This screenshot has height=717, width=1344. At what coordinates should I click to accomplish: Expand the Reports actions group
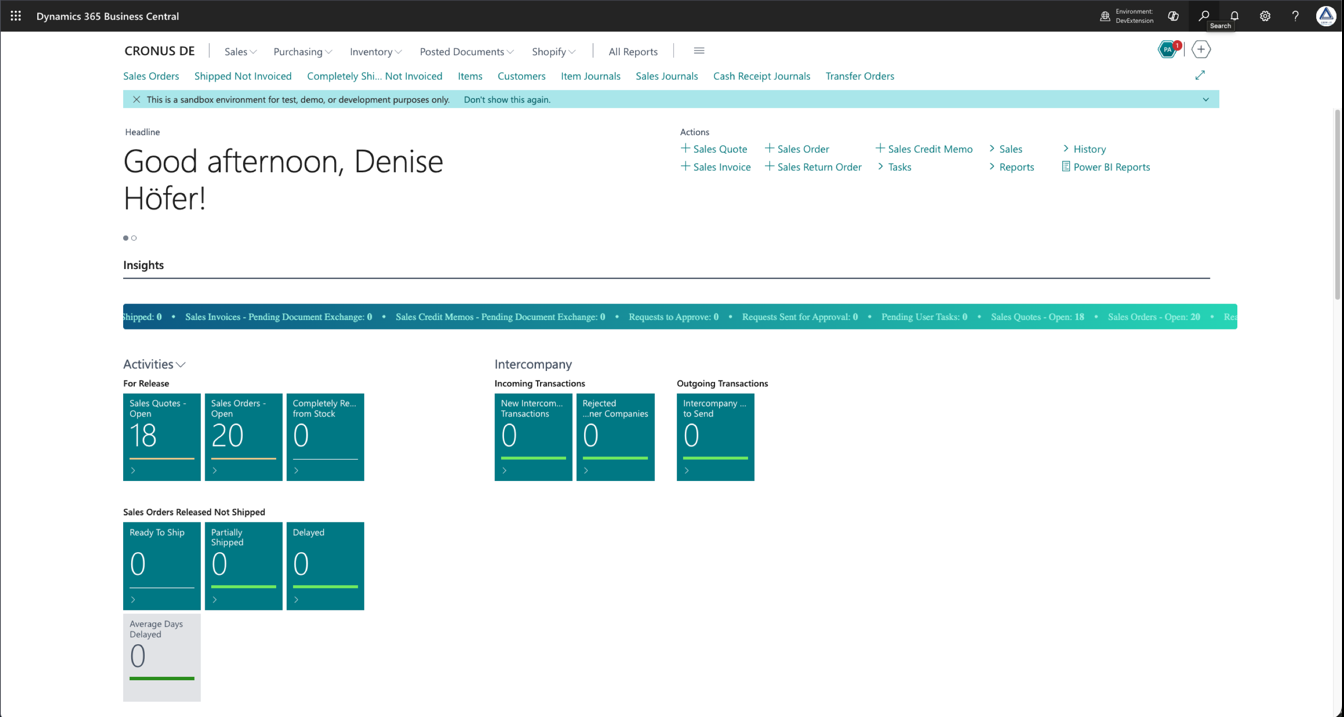pos(1012,167)
